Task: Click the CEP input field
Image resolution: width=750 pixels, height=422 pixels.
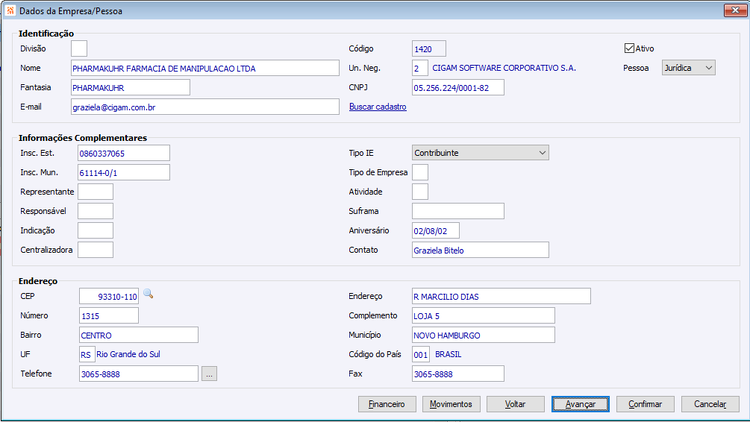Action: click(x=109, y=296)
